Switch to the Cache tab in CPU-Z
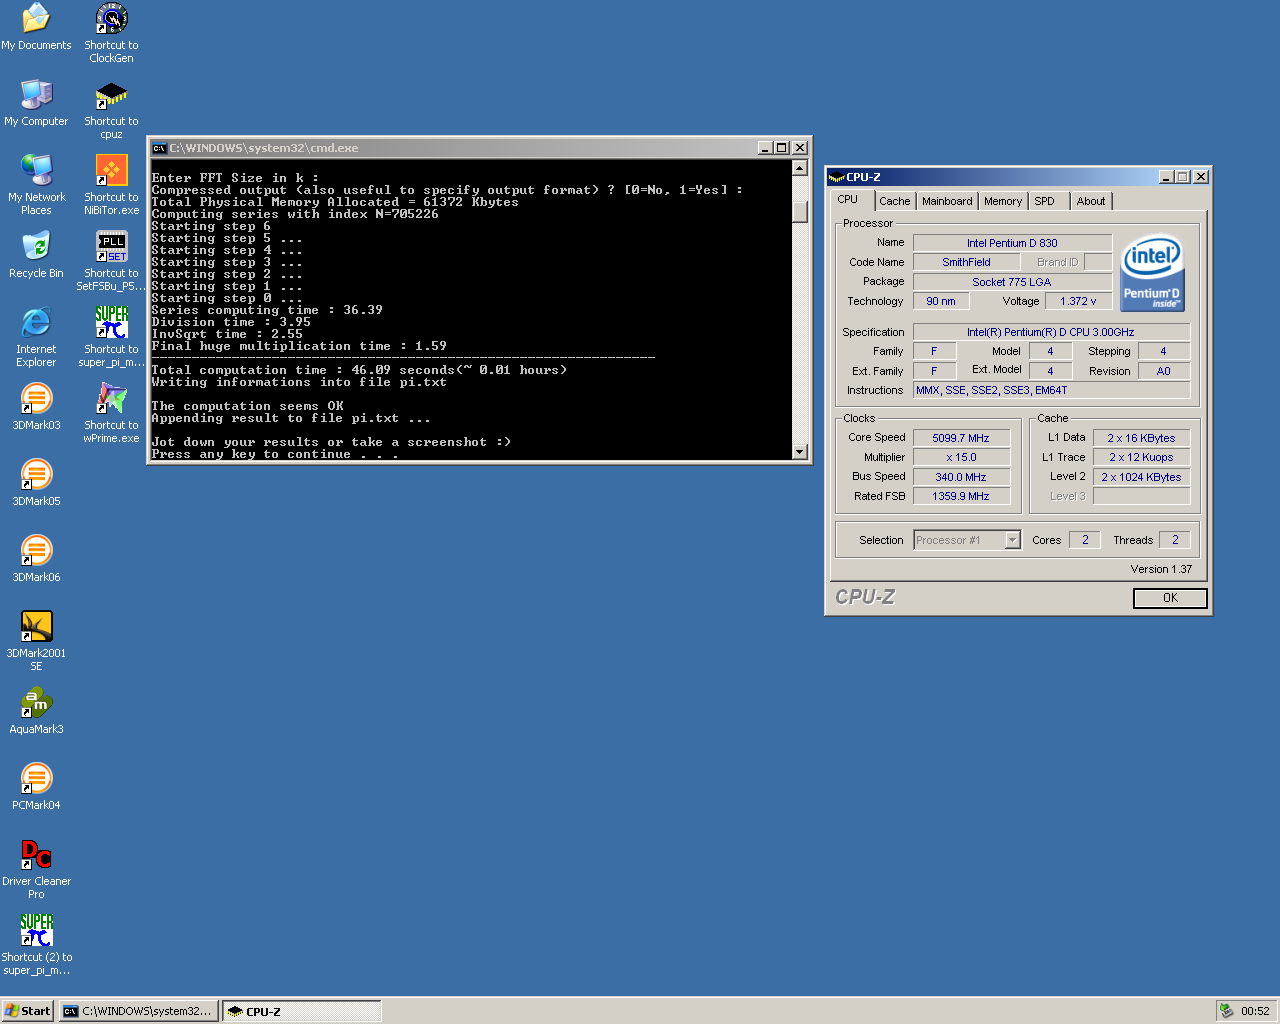 (894, 201)
